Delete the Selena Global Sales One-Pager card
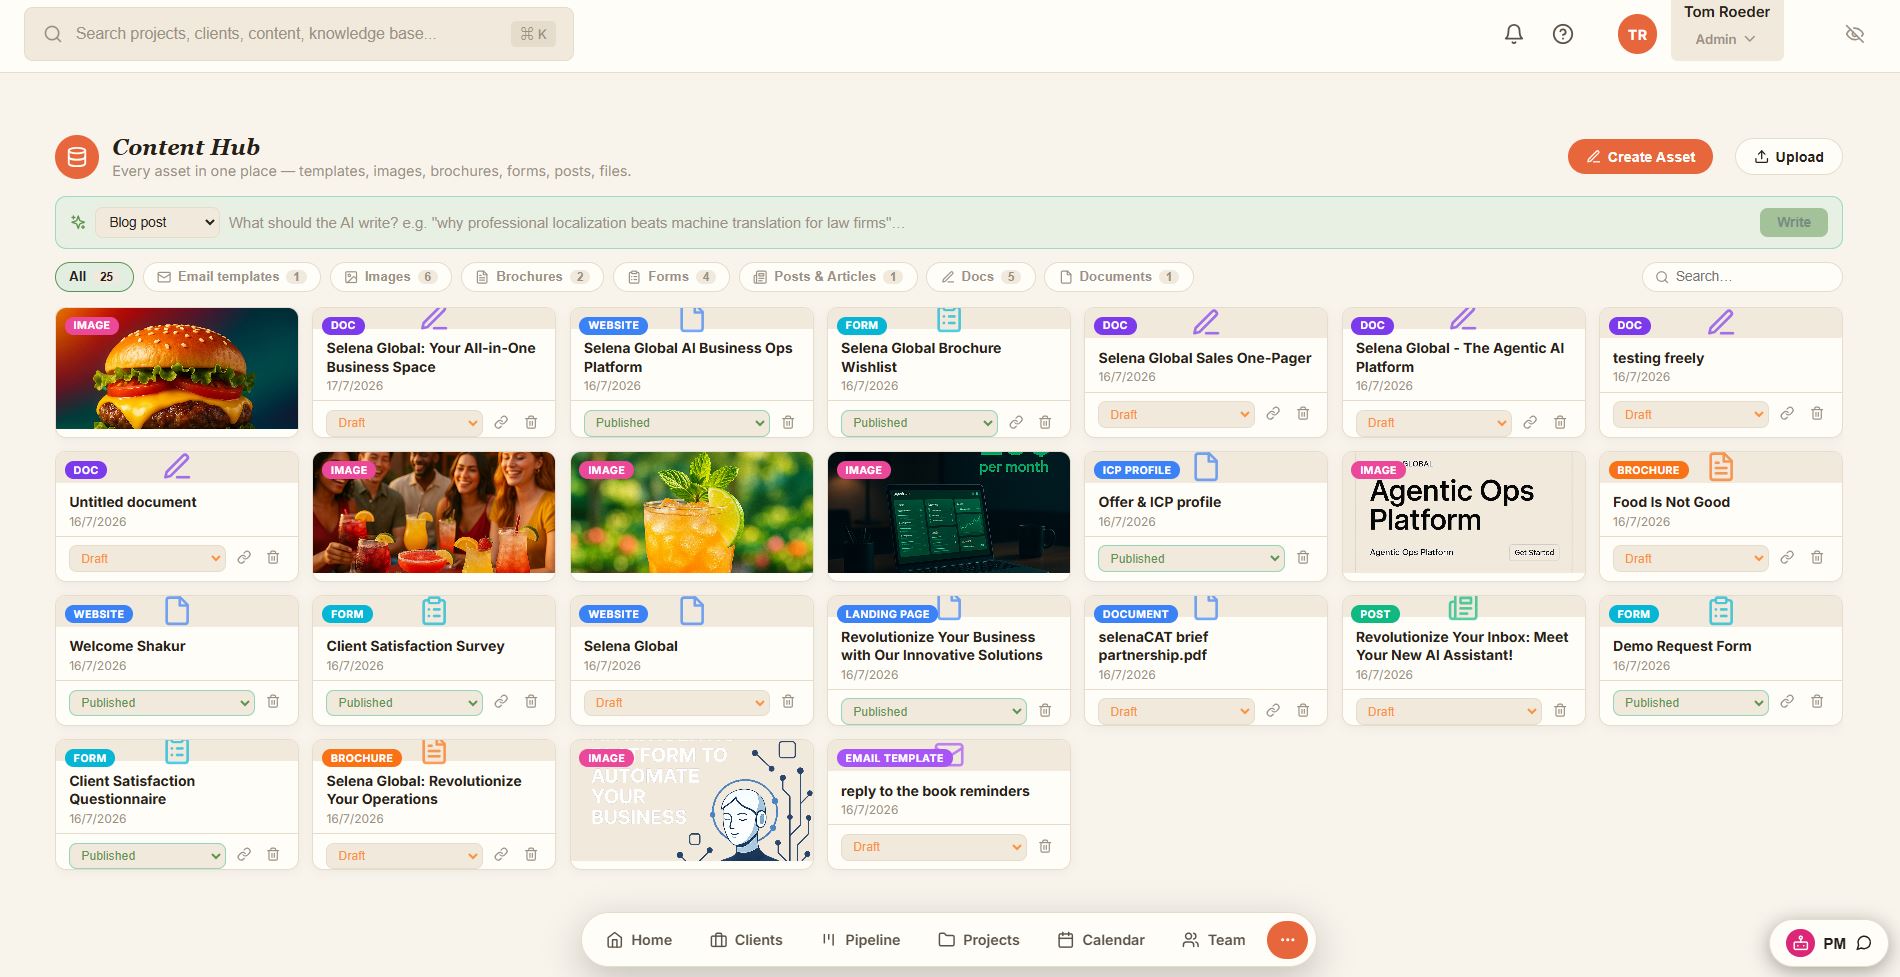The height and width of the screenshot is (977, 1900). tap(1303, 414)
